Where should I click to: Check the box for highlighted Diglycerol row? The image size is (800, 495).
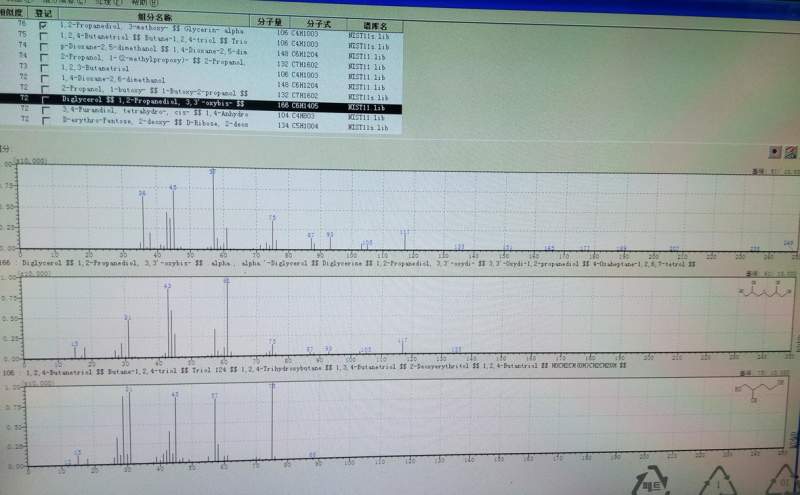pos(45,100)
